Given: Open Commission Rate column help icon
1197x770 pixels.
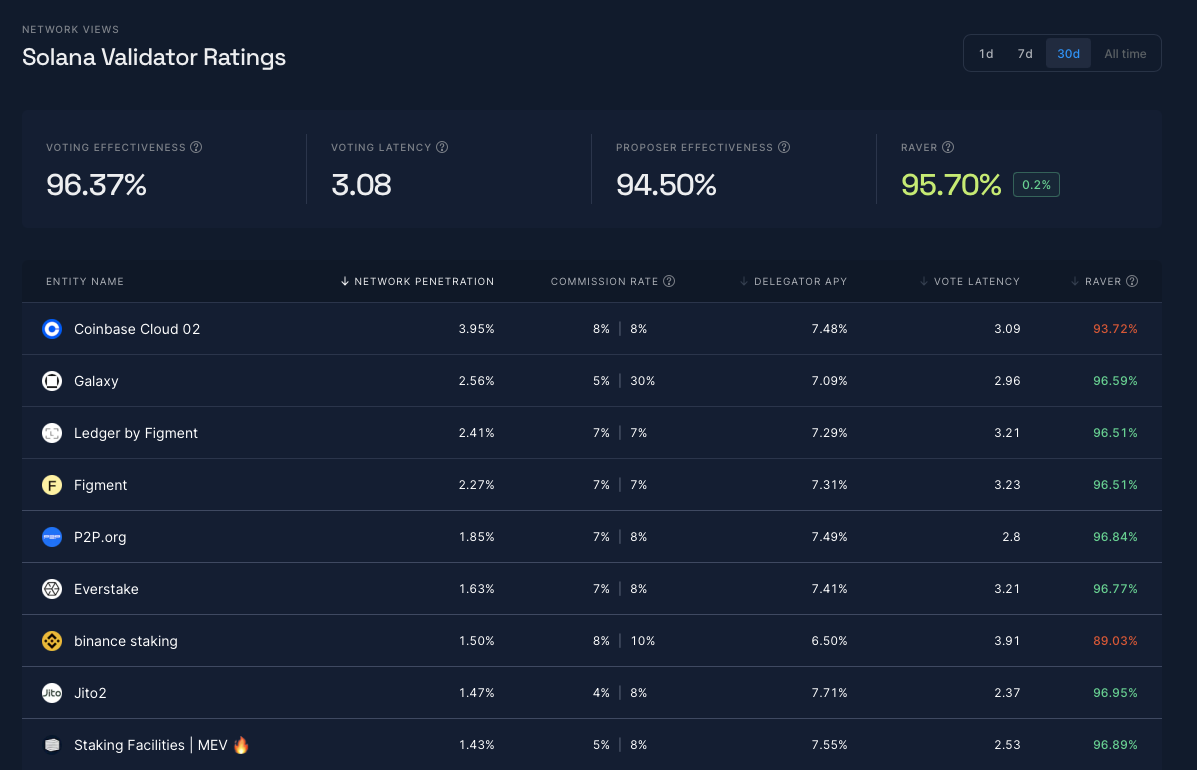Looking at the screenshot, I should (669, 281).
